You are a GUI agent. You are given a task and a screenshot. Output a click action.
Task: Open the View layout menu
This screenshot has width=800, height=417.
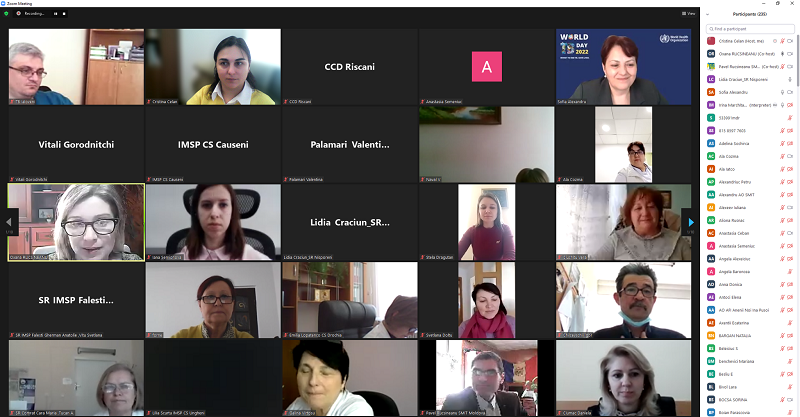tap(688, 13)
